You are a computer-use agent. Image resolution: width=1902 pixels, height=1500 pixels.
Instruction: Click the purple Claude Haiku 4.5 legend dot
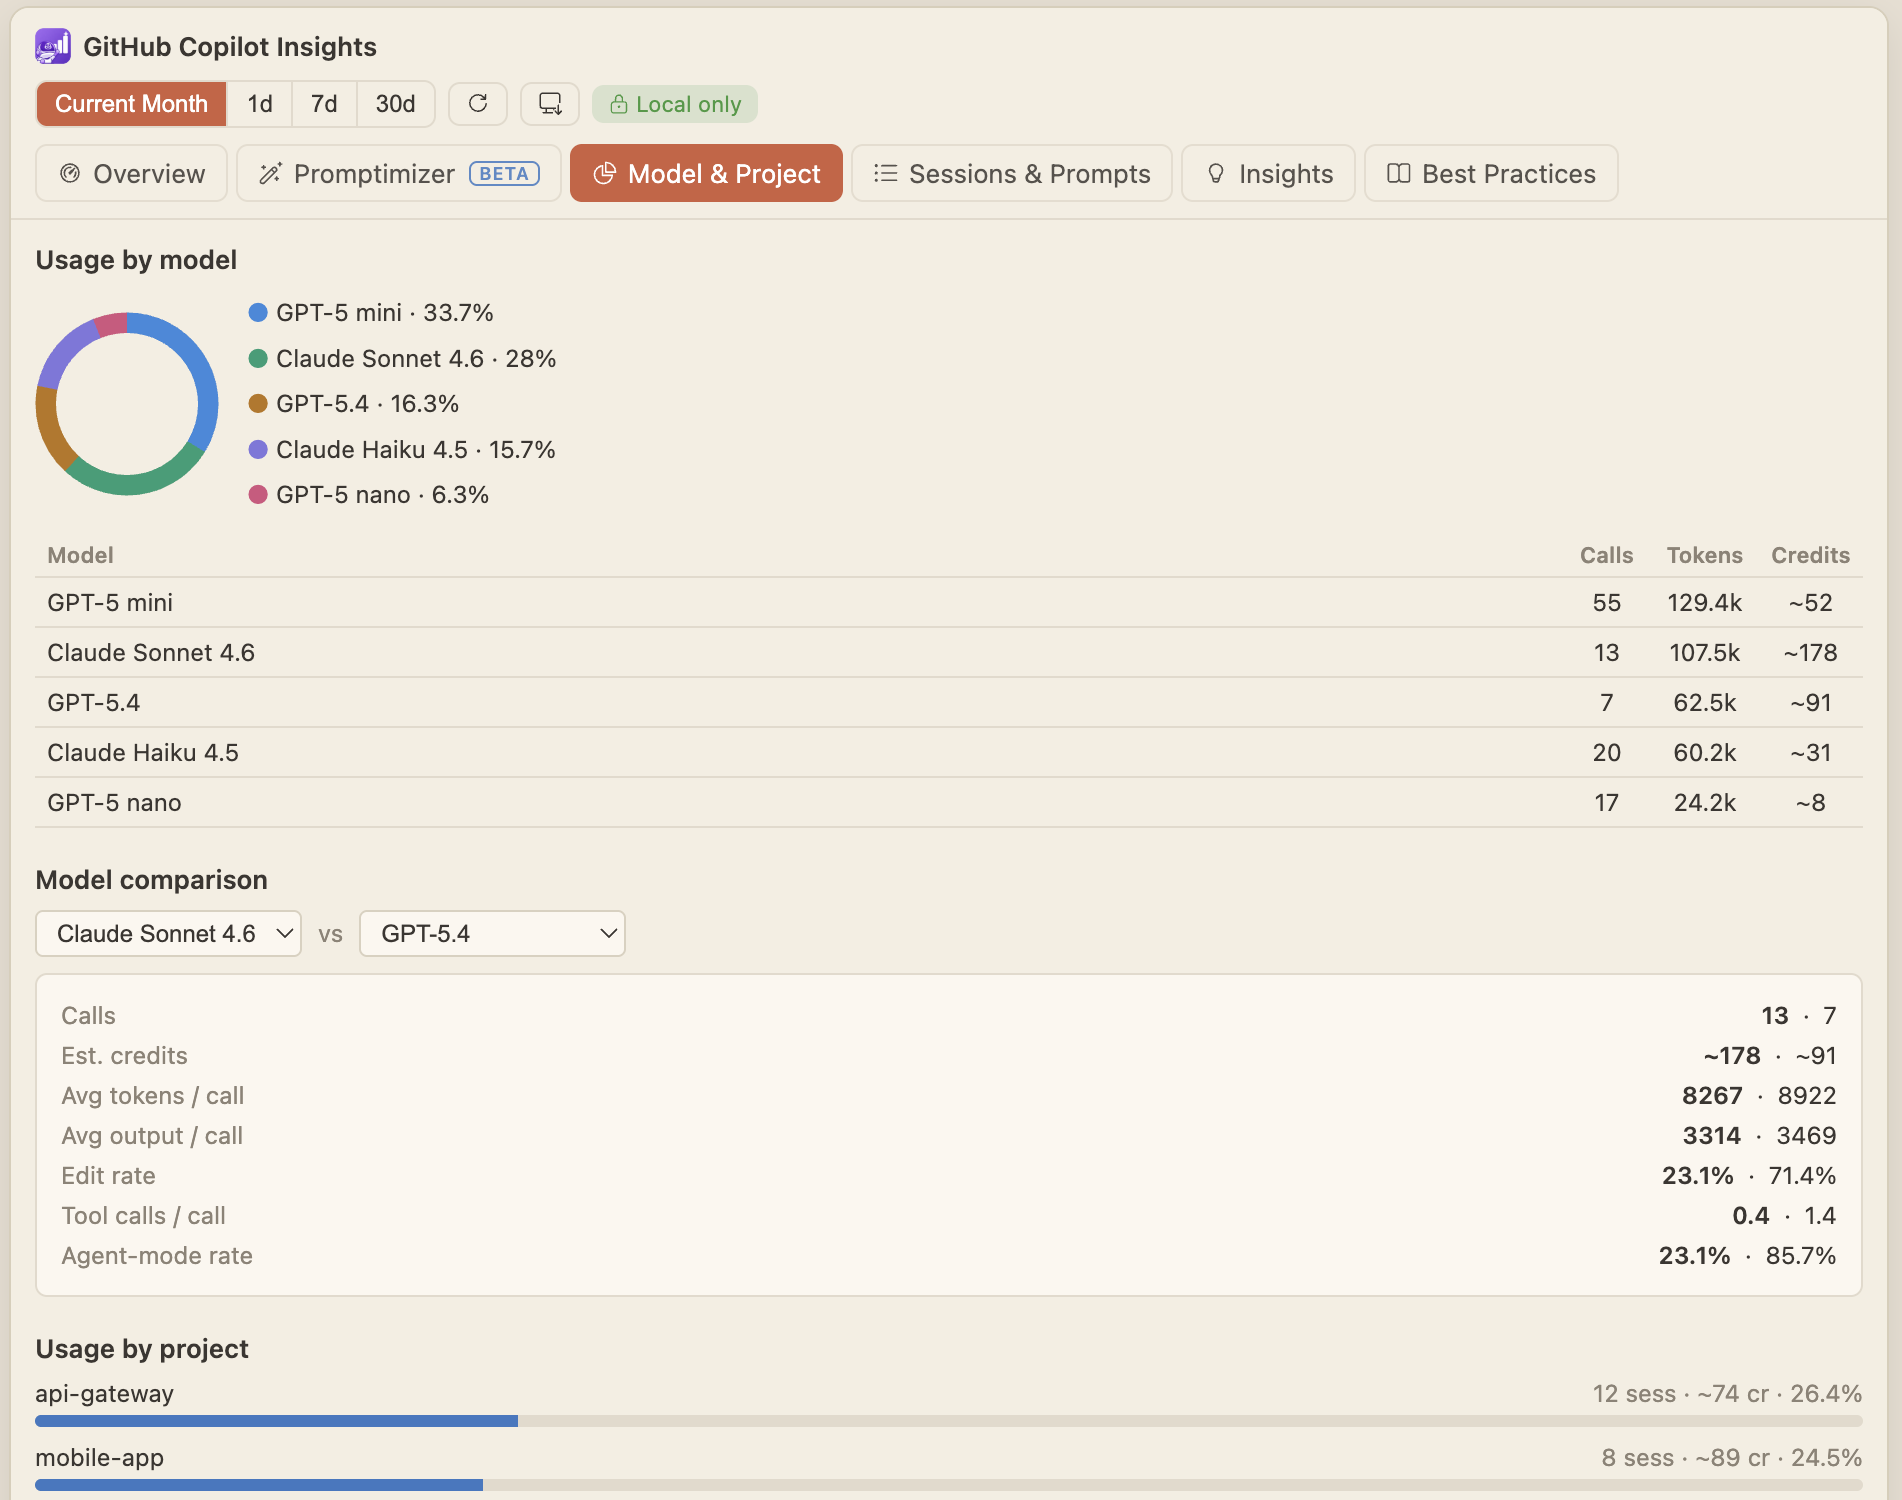[x=258, y=449]
